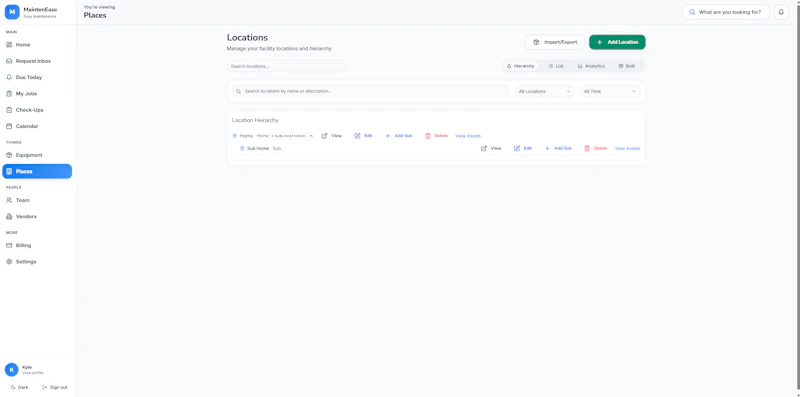This screenshot has height=397, width=800.
Task: Delete the Home location
Action: (x=436, y=136)
